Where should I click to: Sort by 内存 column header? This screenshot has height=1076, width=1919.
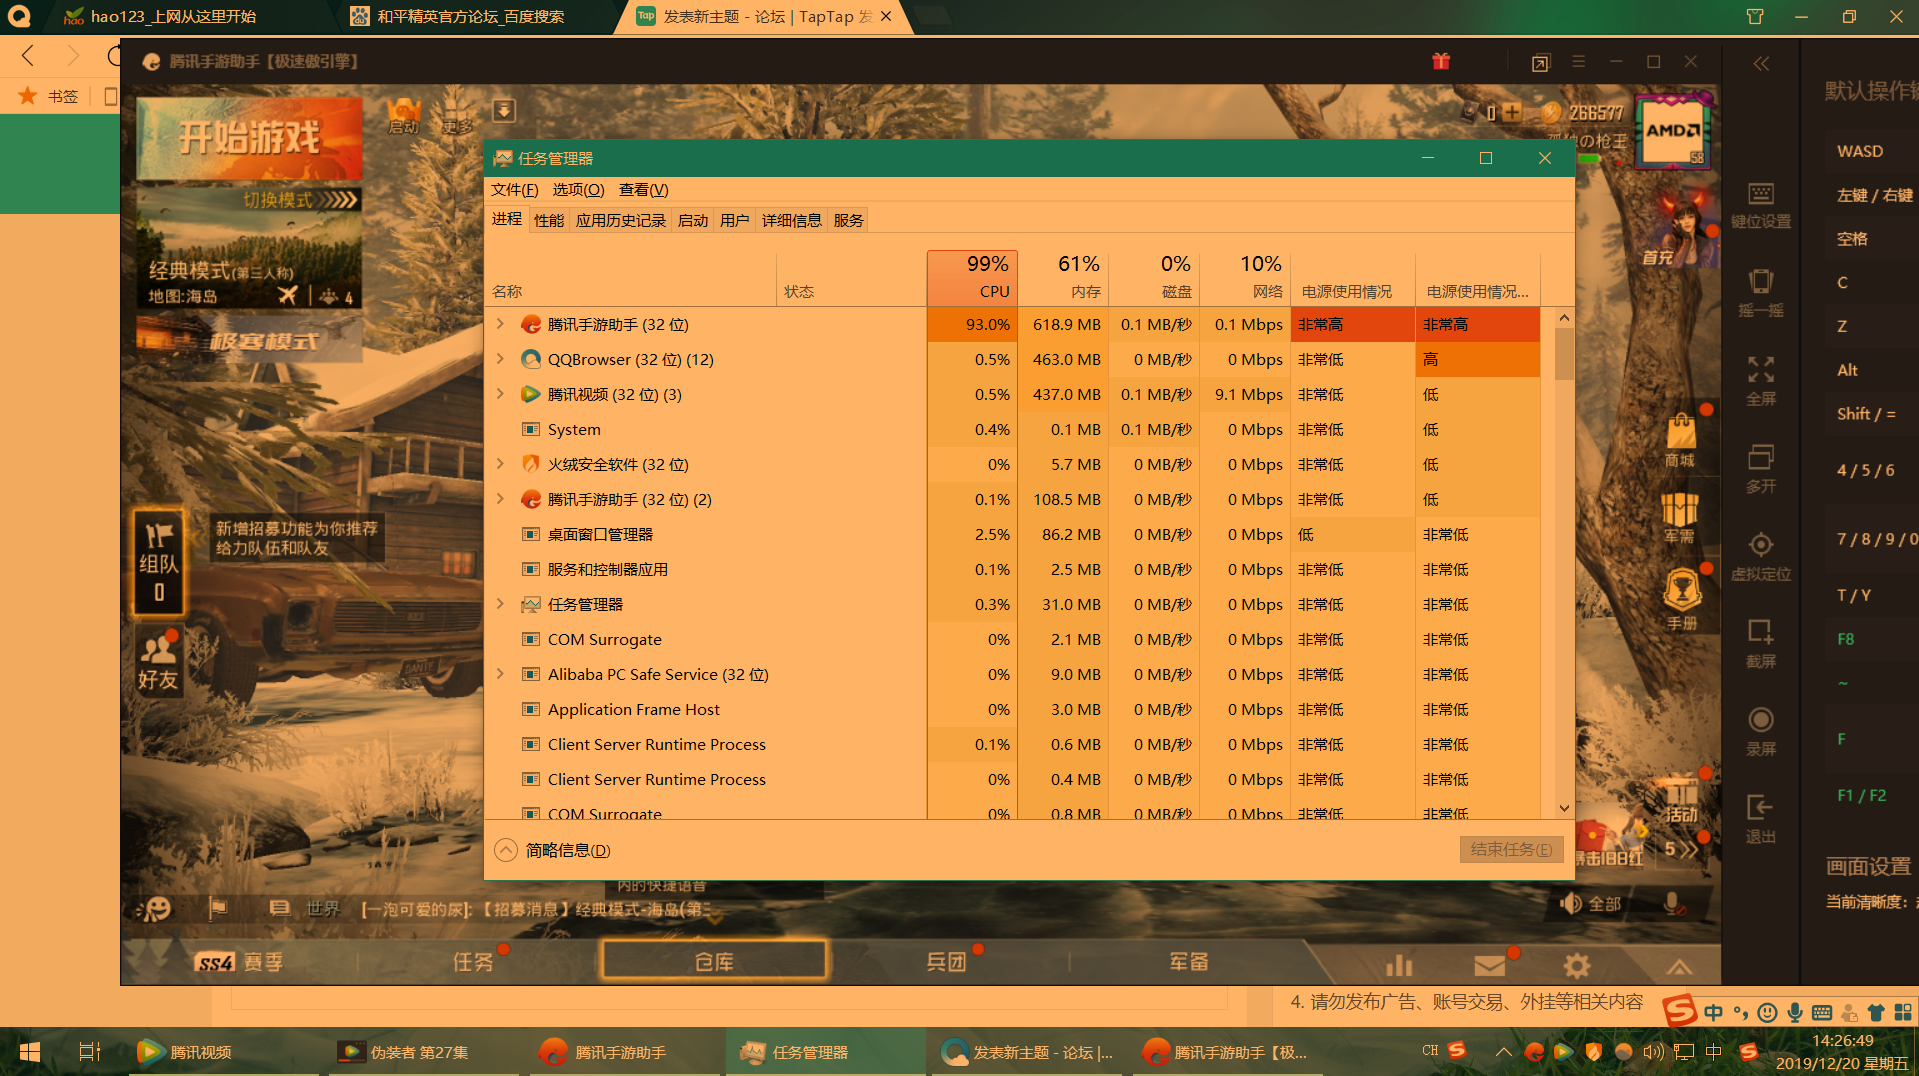coord(1063,278)
